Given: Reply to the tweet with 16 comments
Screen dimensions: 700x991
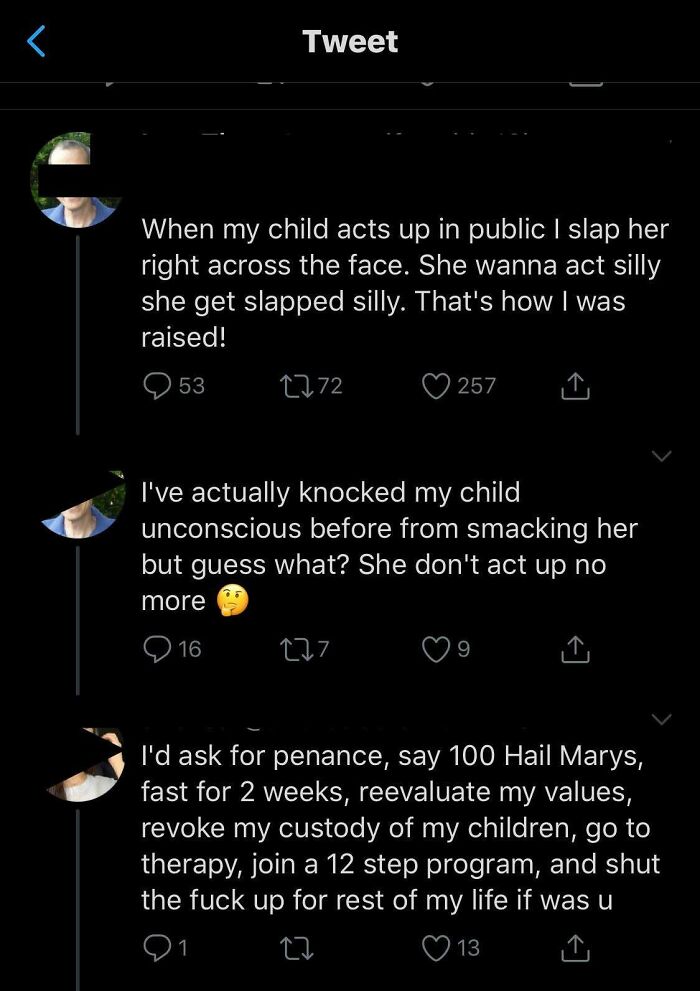Looking at the screenshot, I should (x=158, y=649).
